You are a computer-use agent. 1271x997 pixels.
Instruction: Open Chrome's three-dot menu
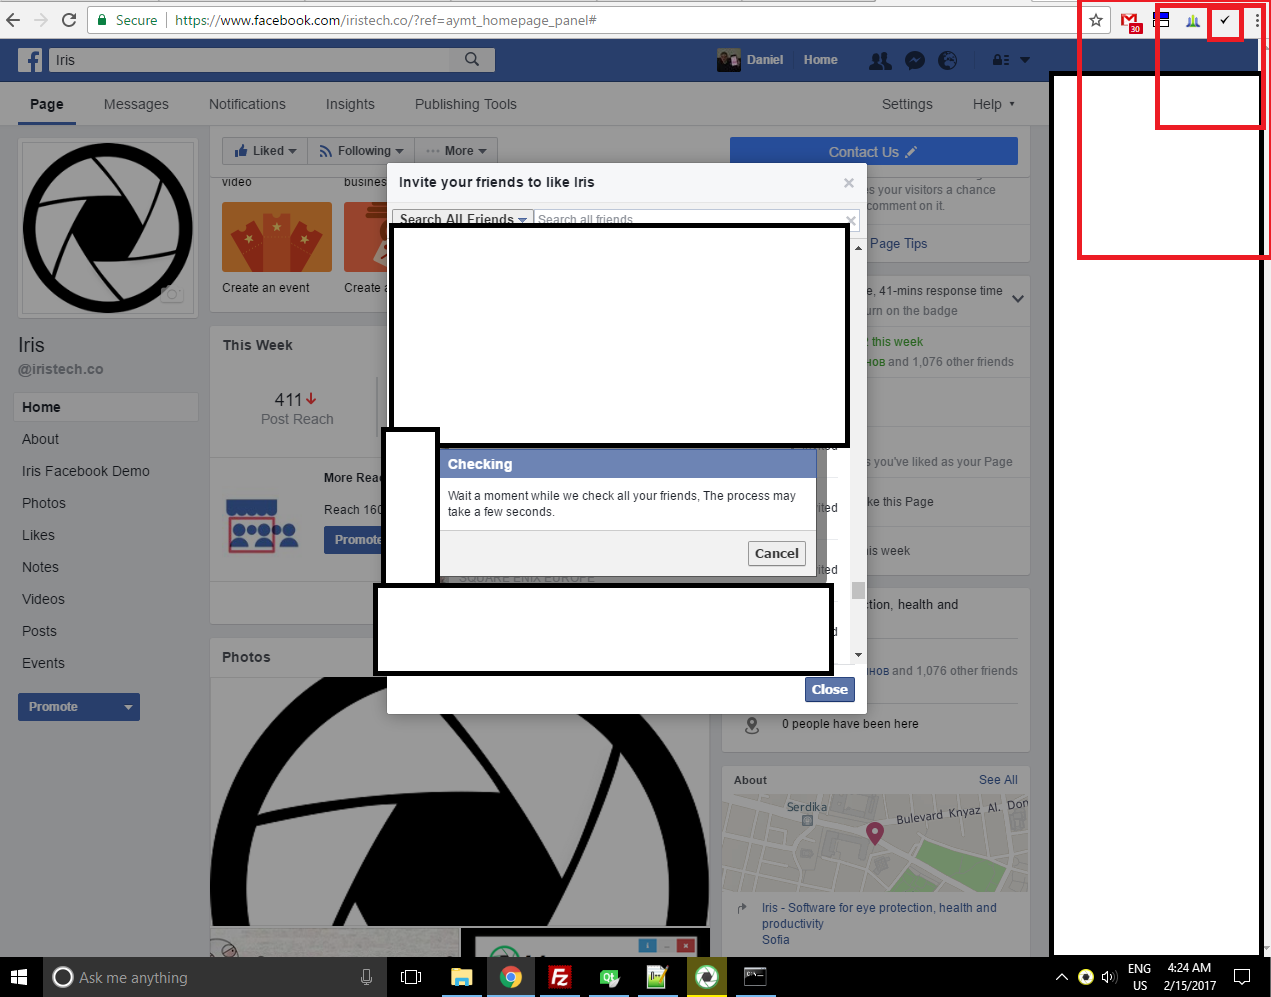click(x=1257, y=20)
